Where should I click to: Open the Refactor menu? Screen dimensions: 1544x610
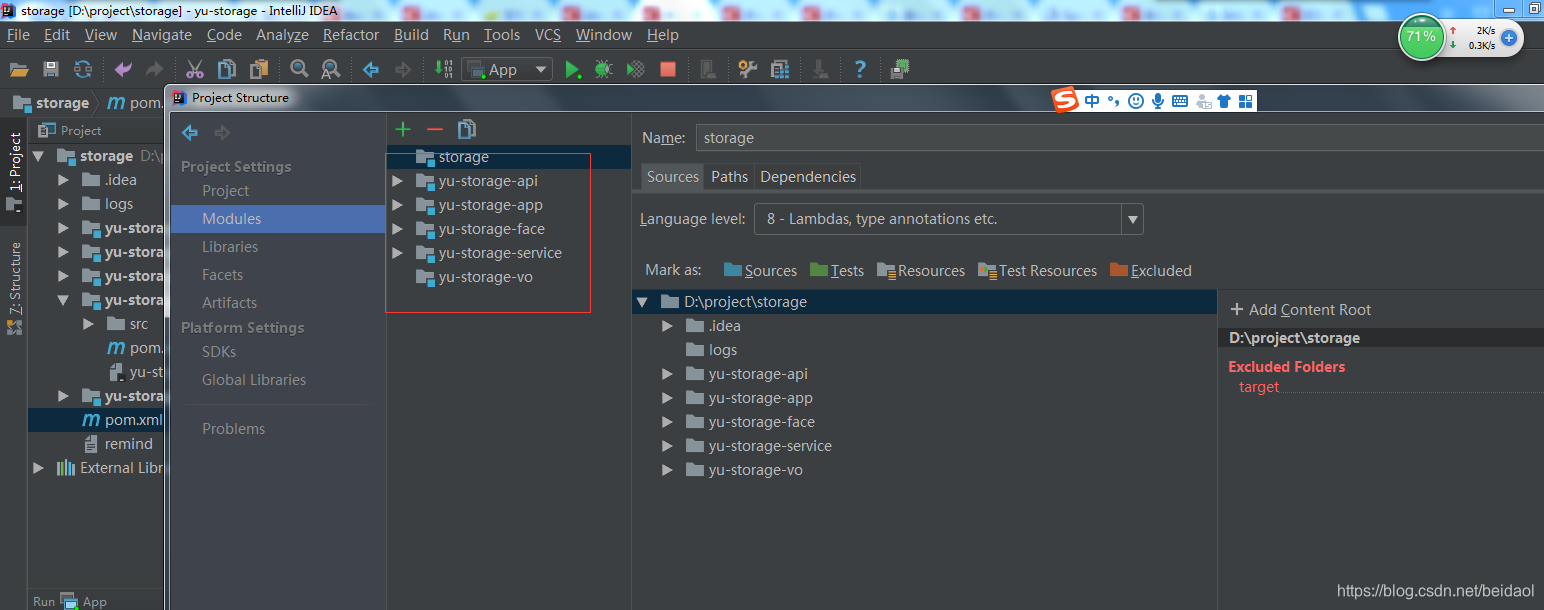coord(351,35)
